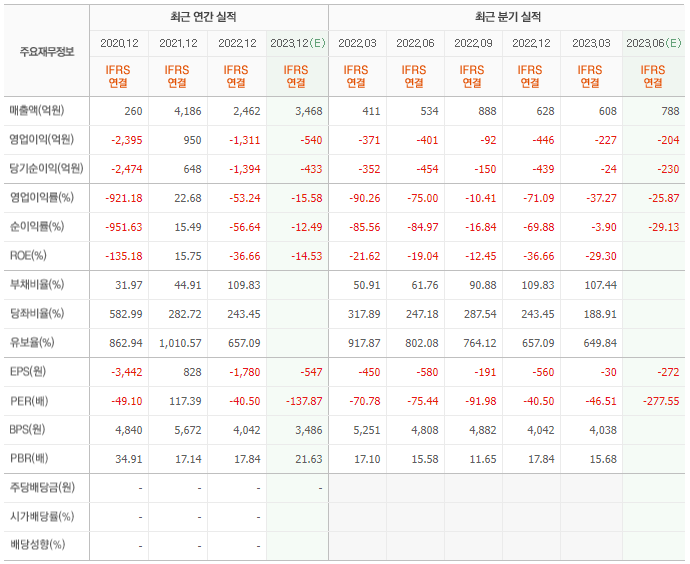Click the 21.63 PBR estimate value

coord(309,459)
